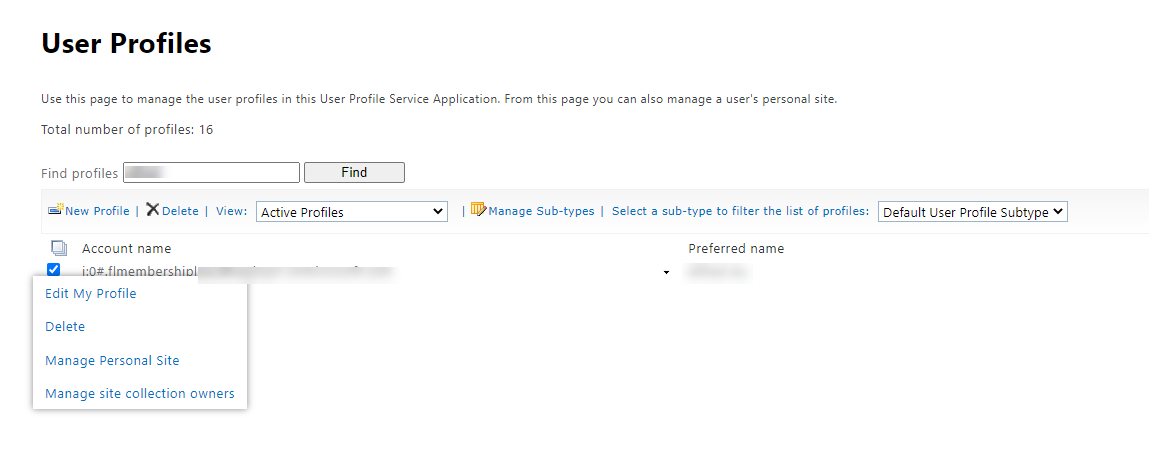
Task: Click the X delete icon in toolbar
Action: 152,210
